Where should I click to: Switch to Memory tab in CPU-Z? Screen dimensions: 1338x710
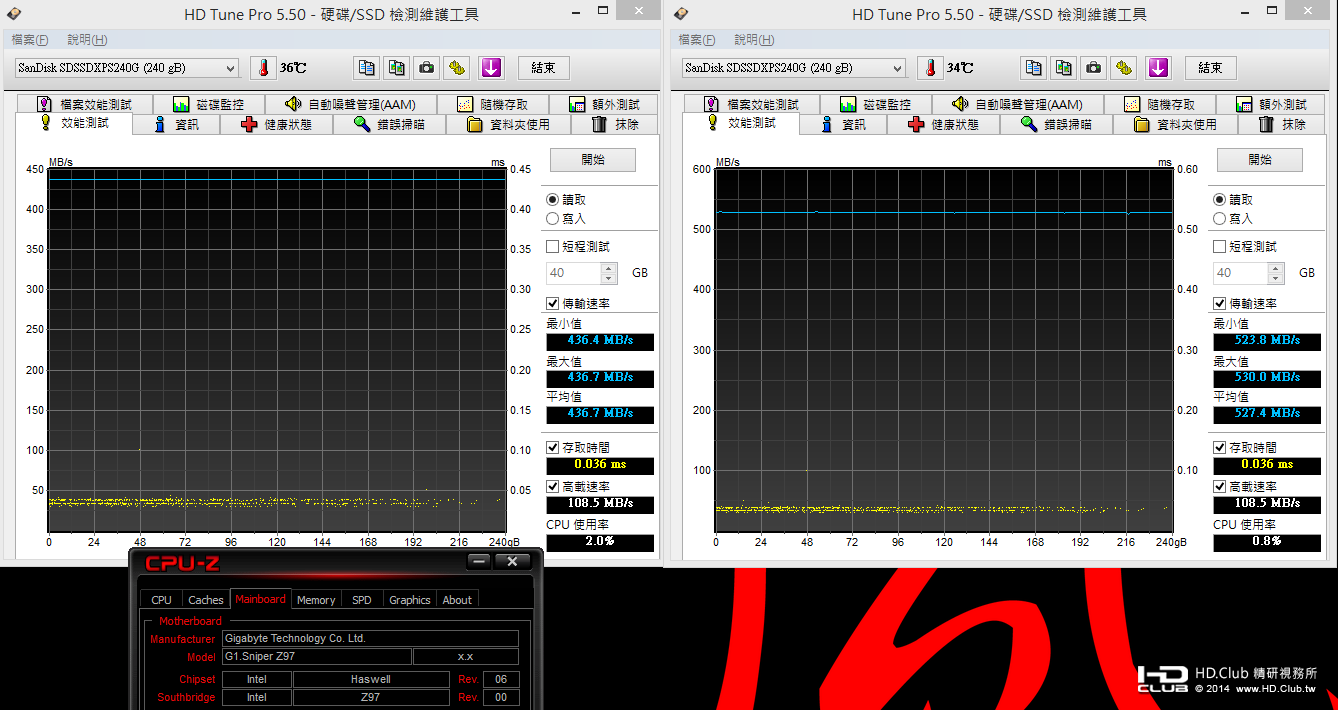[x=316, y=600]
